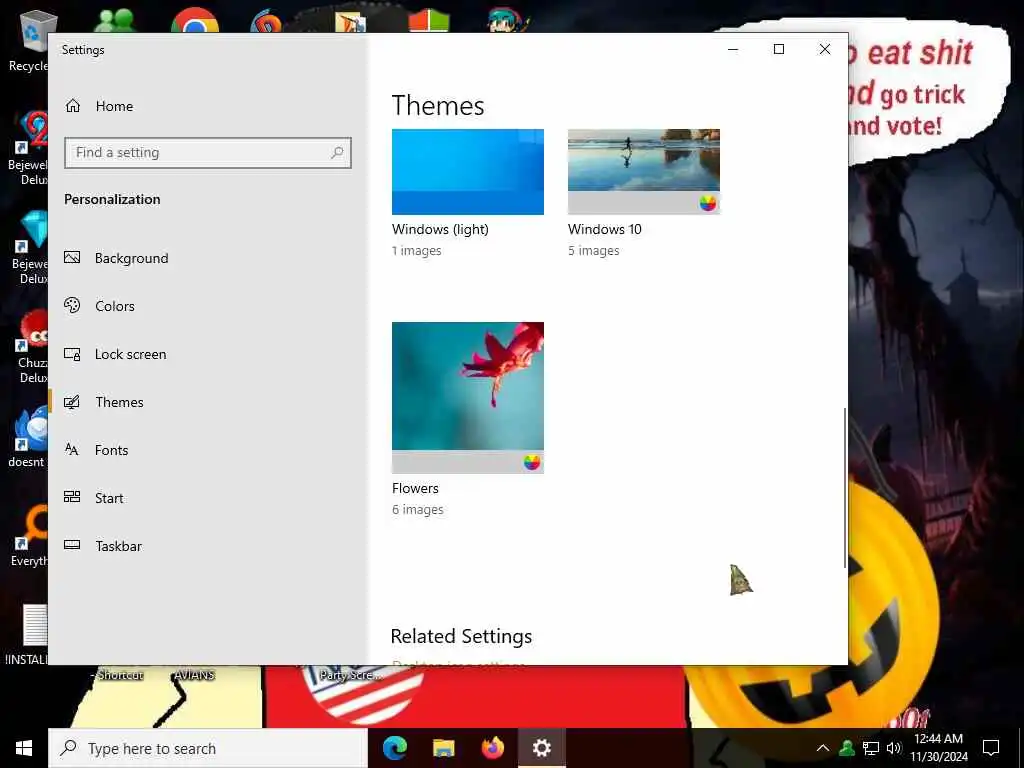The height and width of the screenshot is (768, 1024).
Task: Click the Fonts AA icon
Action: point(72,449)
